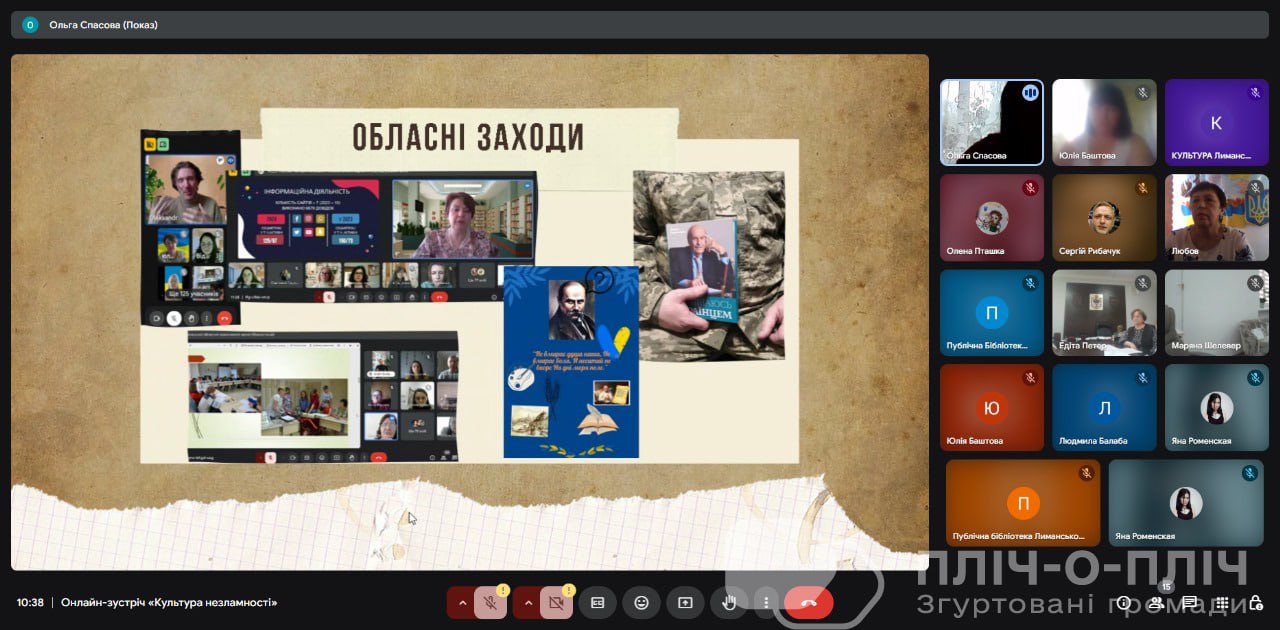1280x630 pixels.
Task: Toggle the muted microphone button
Action: pos(490,603)
